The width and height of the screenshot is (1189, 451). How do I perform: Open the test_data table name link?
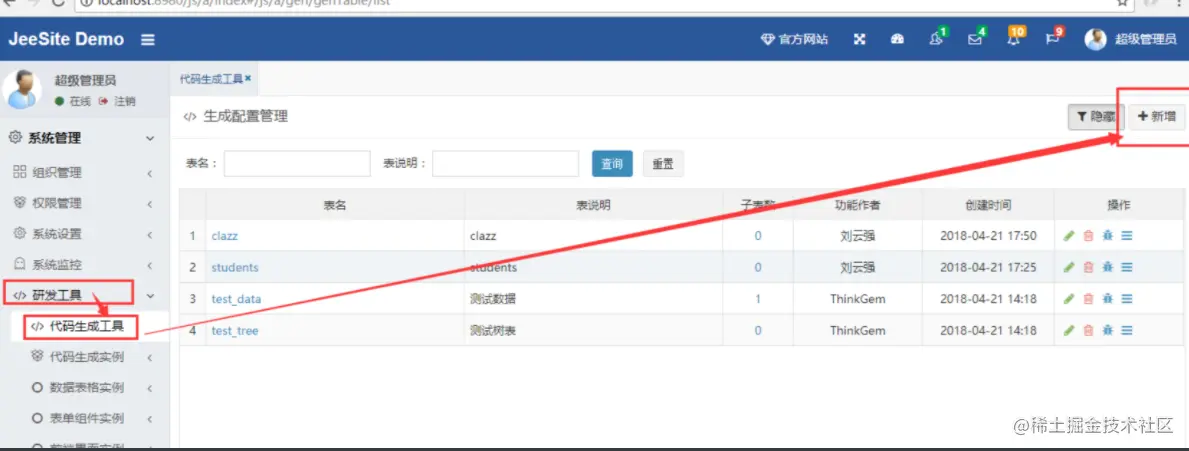(237, 299)
